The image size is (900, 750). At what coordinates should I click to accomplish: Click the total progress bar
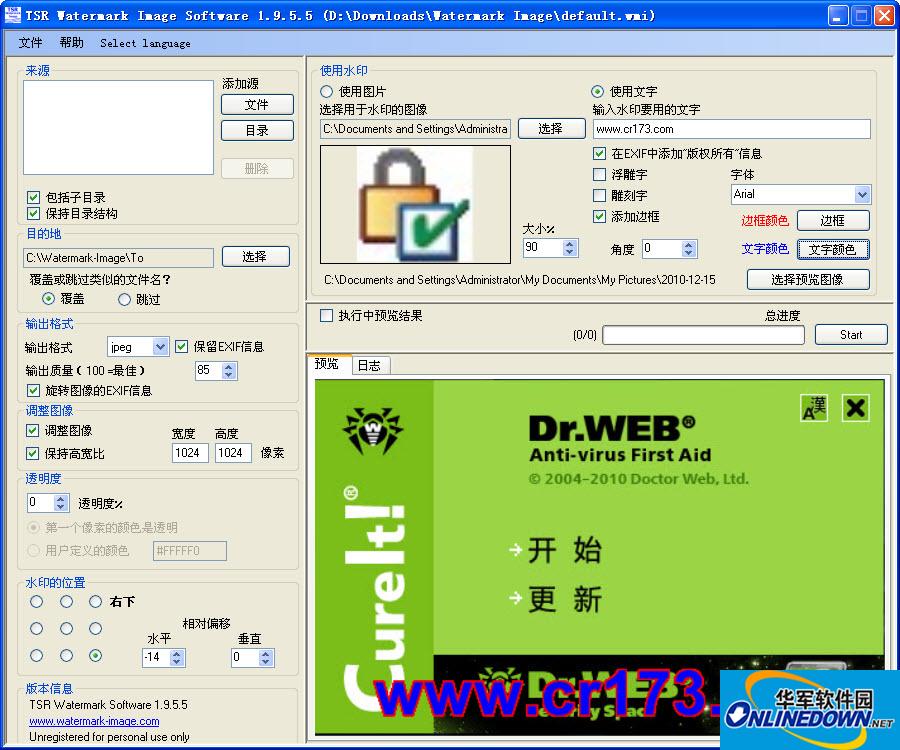coord(704,335)
